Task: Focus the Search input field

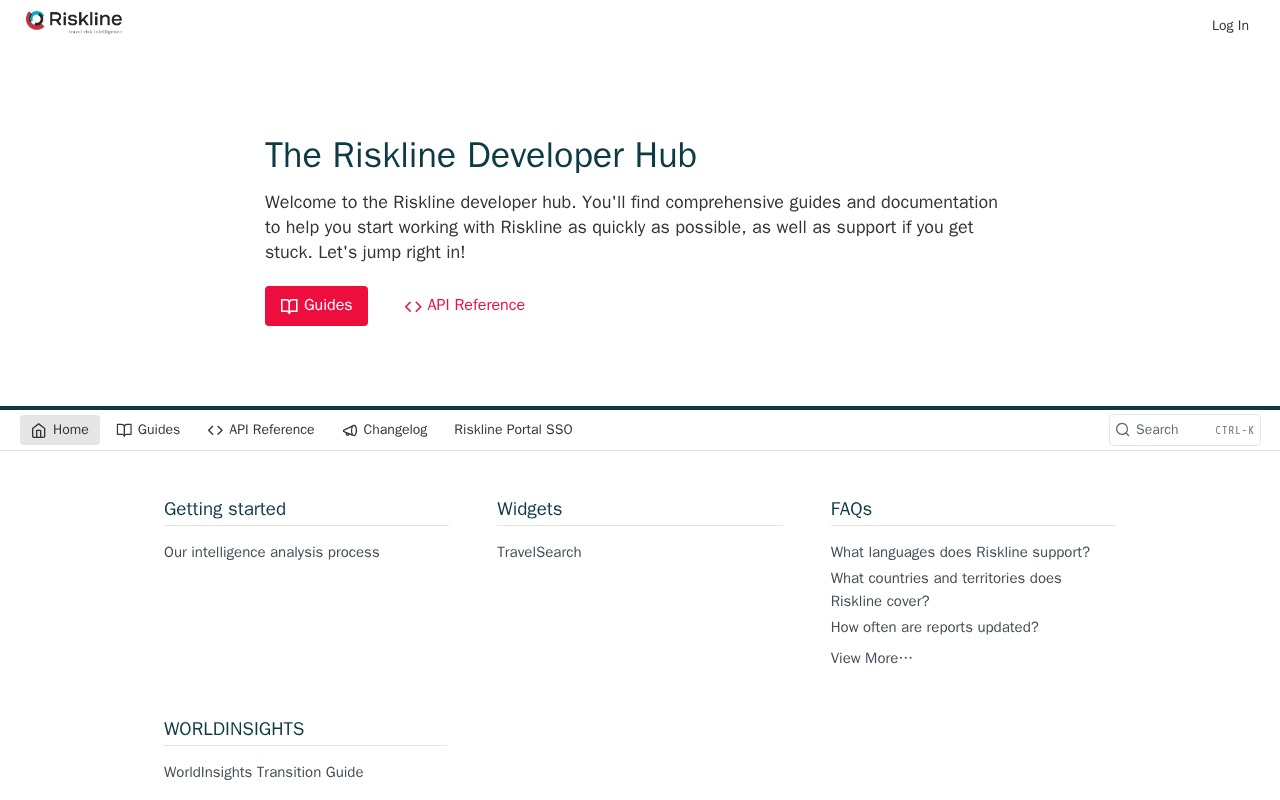Action: (1185, 430)
